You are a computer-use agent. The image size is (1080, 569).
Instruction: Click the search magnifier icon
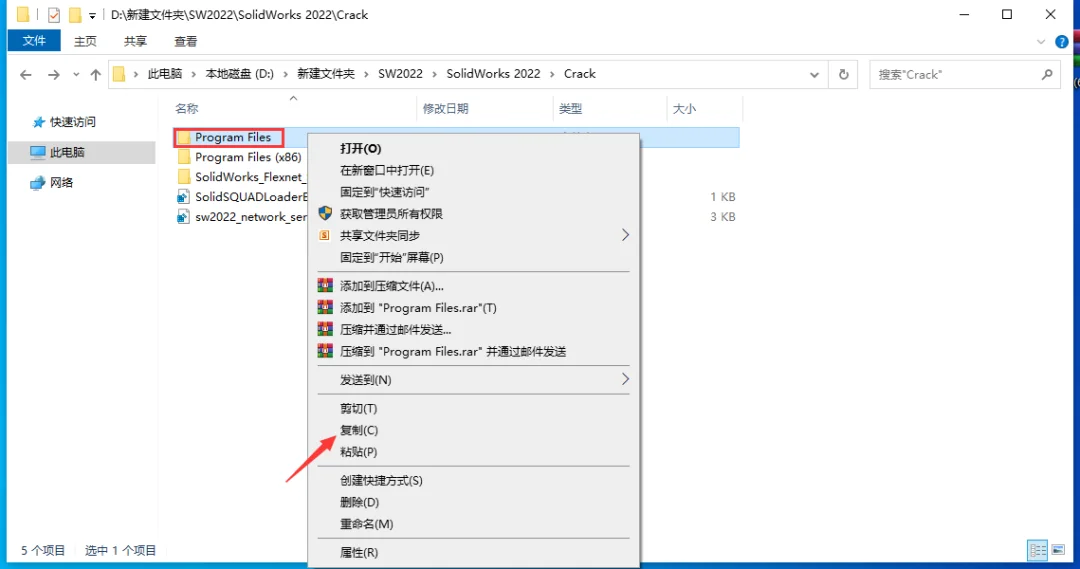tap(1047, 74)
